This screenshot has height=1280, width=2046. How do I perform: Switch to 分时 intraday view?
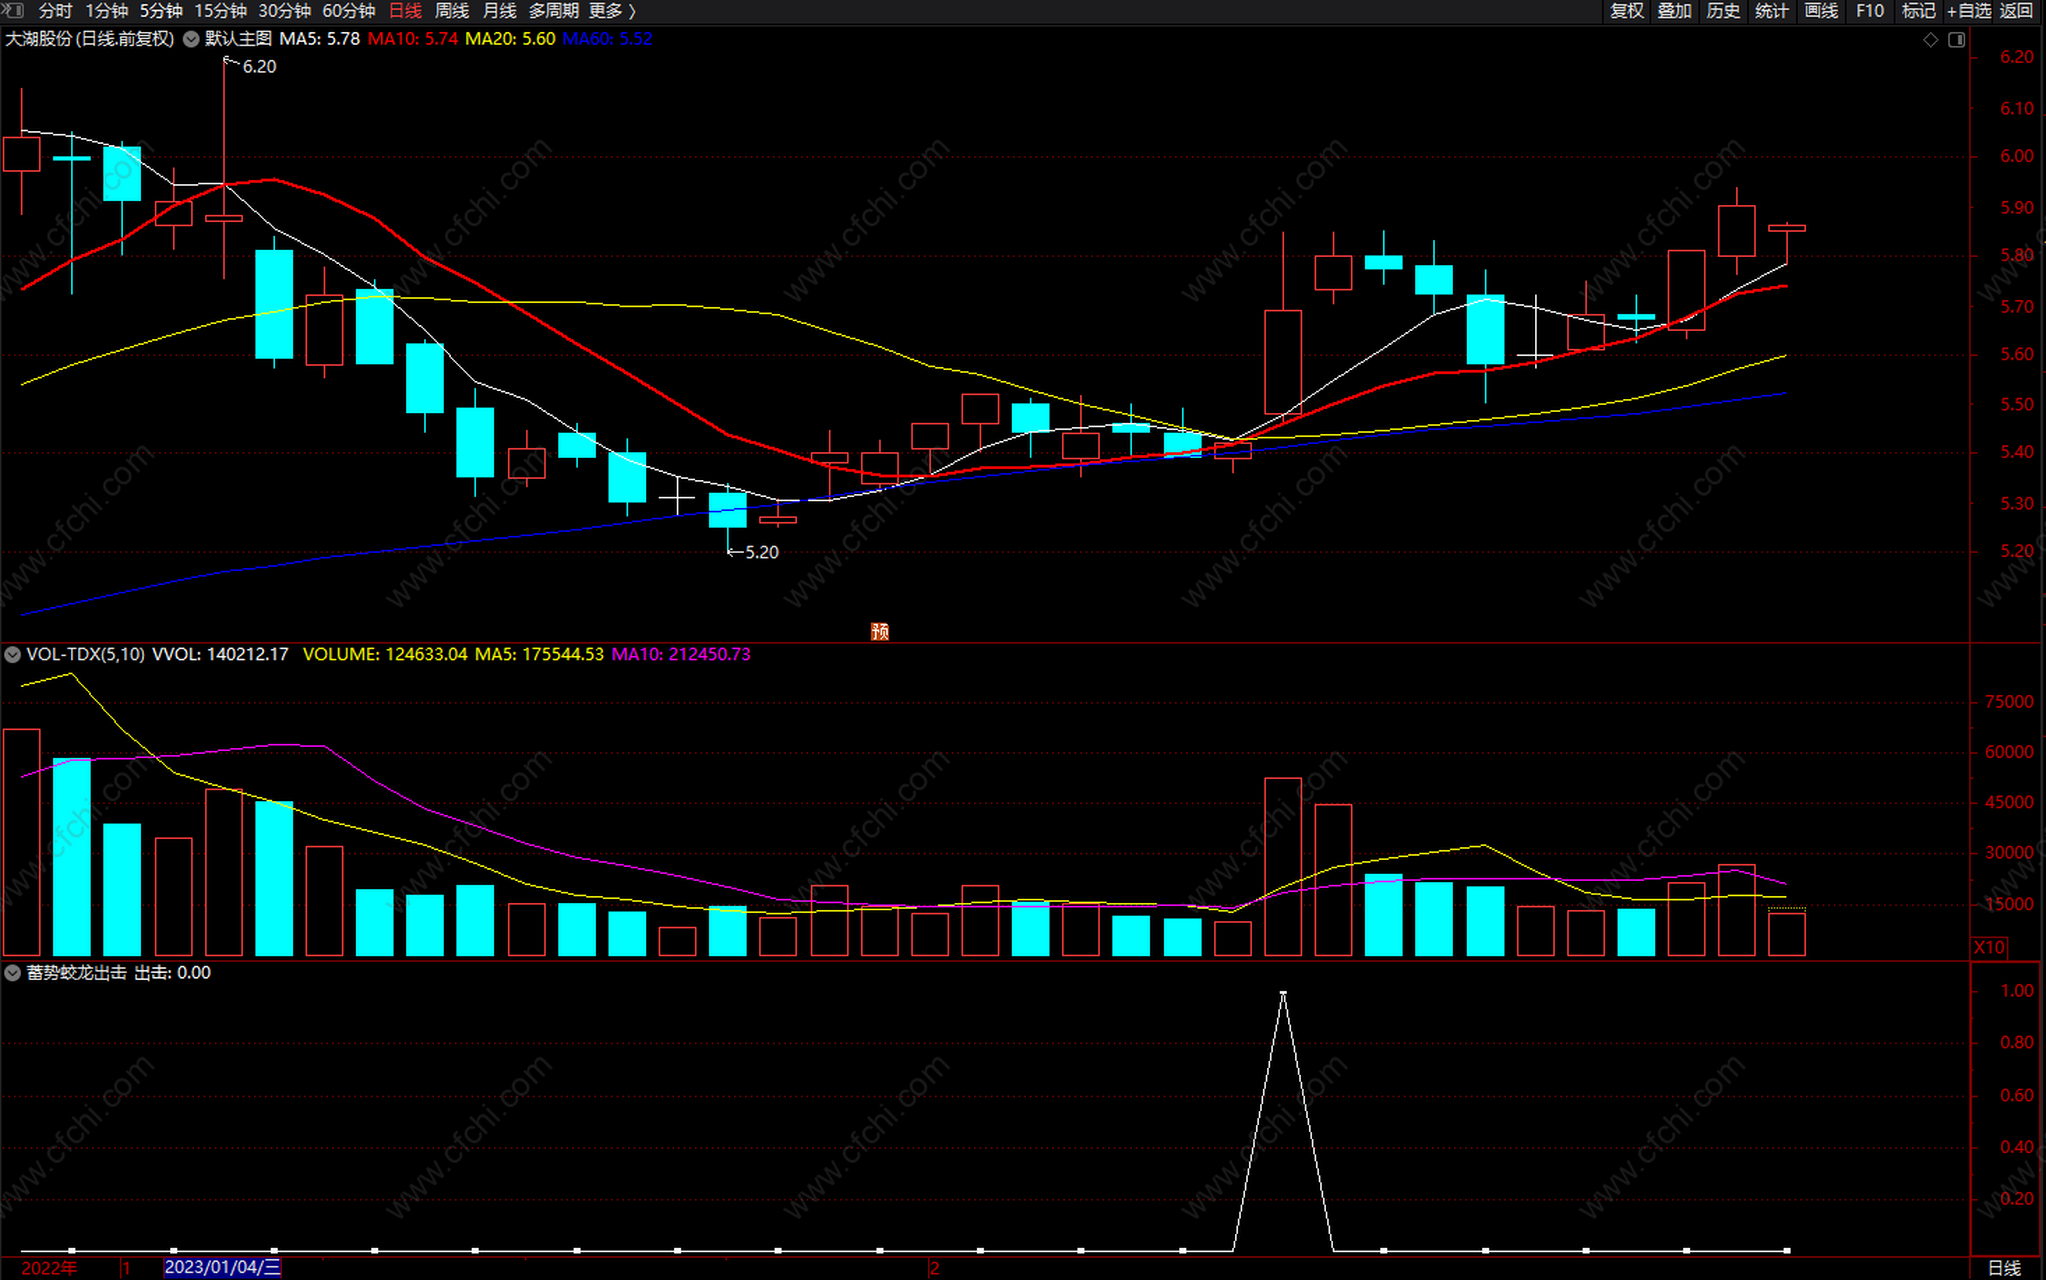point(55,11)
